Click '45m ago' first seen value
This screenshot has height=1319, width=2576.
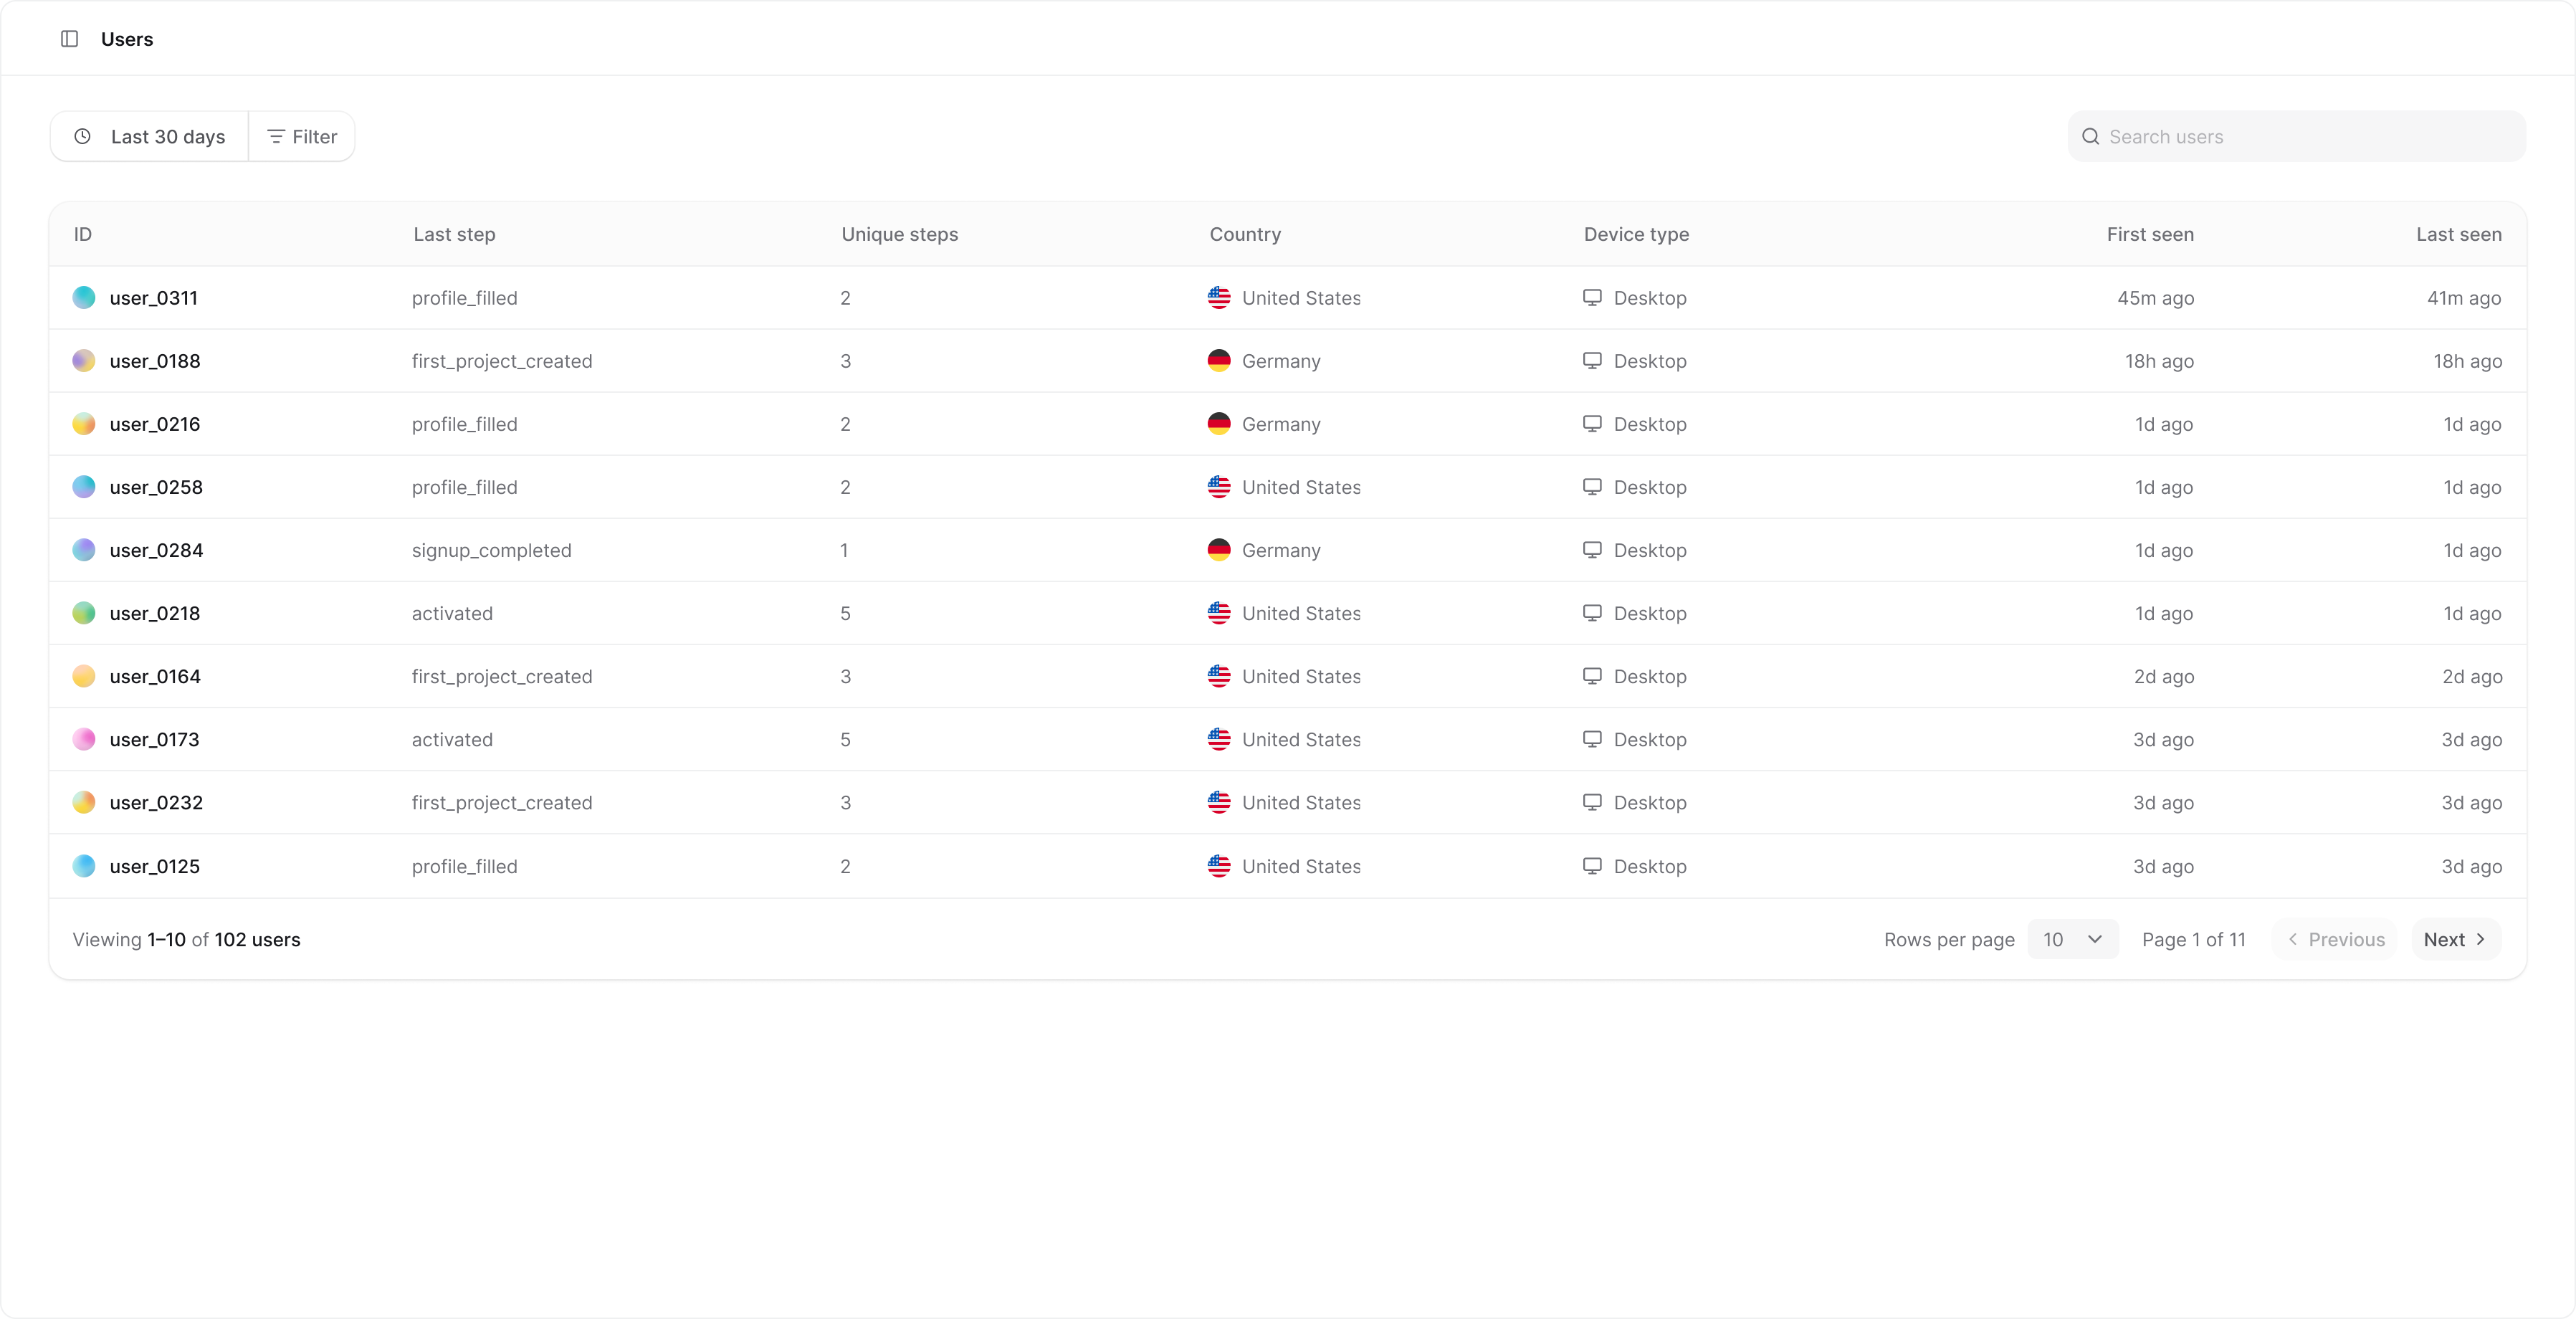[2155, 298]
